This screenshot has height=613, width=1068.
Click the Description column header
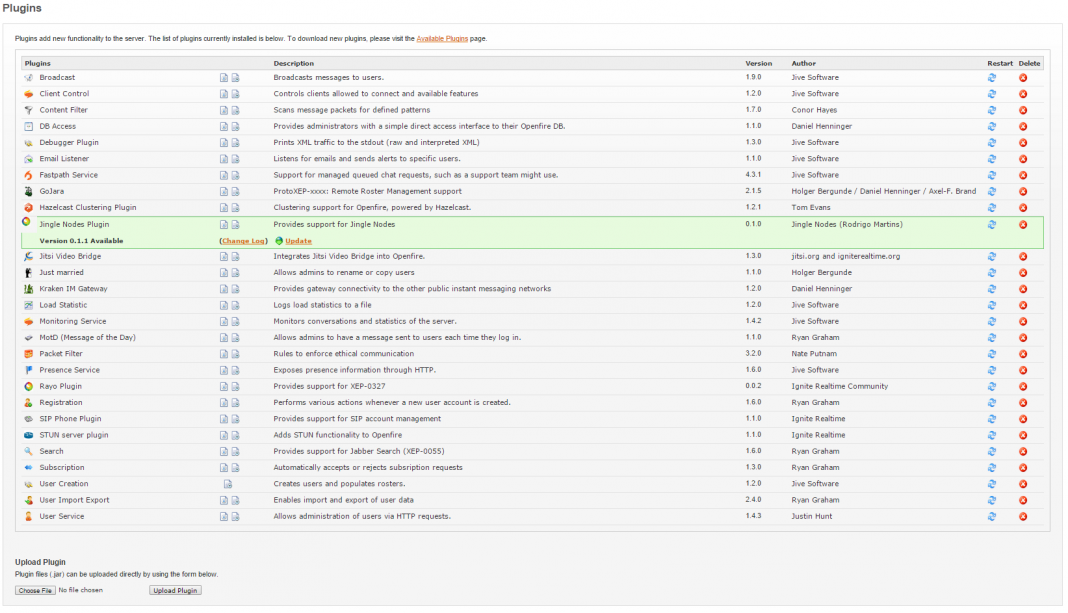pos(294,63)
